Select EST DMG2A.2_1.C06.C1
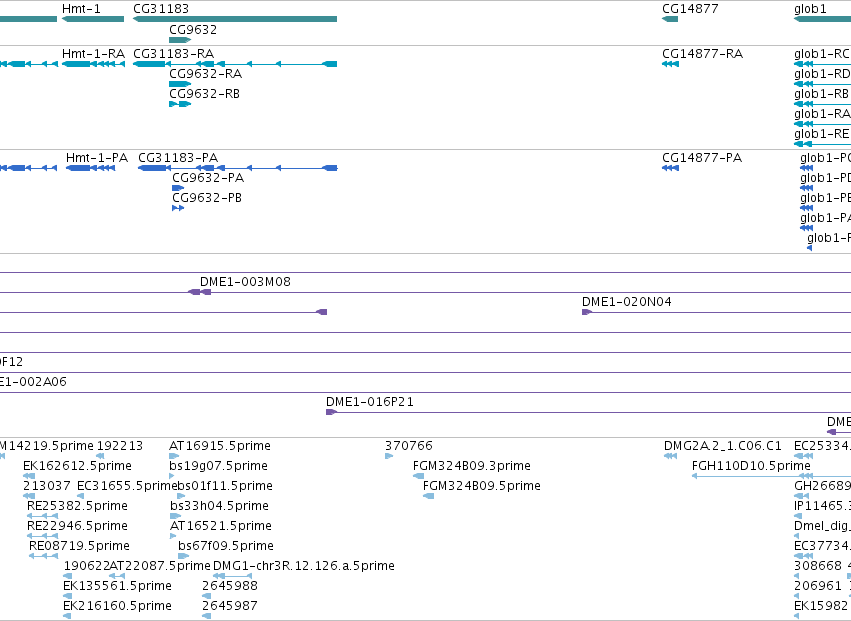 723,446
